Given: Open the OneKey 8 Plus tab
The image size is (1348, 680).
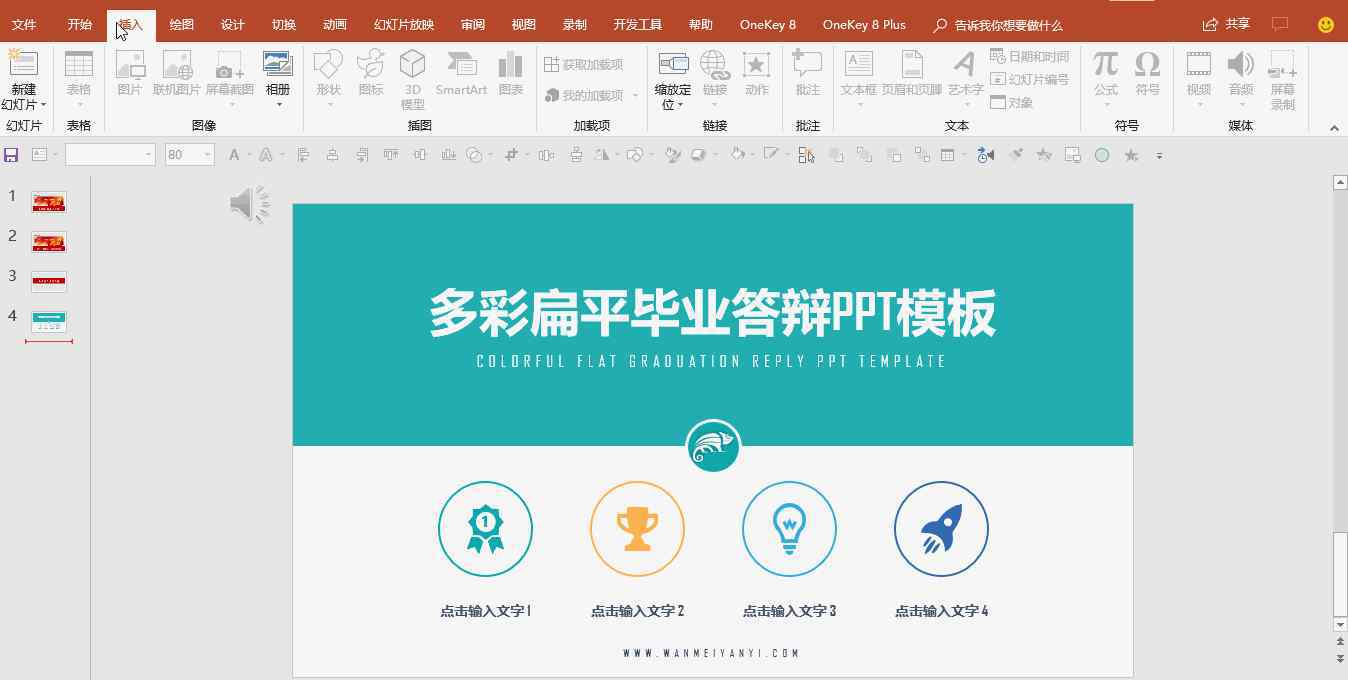Looking at the screenshot, I should point(863,25).
